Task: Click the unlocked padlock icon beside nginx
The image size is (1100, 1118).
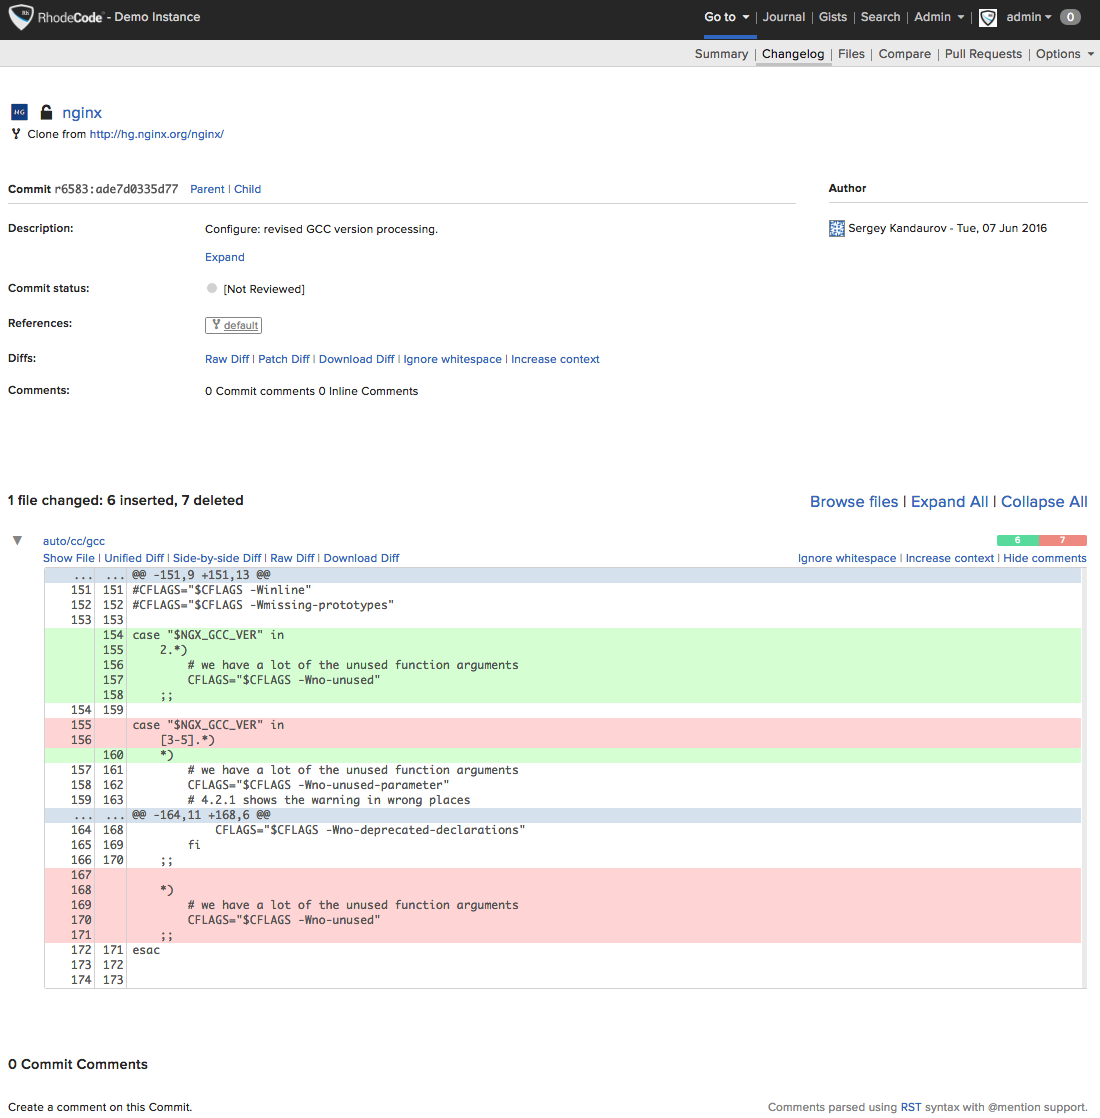Action: coord(46,112)
